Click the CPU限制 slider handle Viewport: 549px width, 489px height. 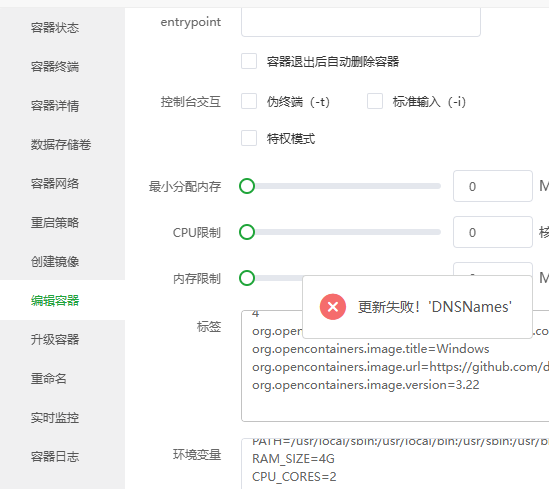[247, 232]
